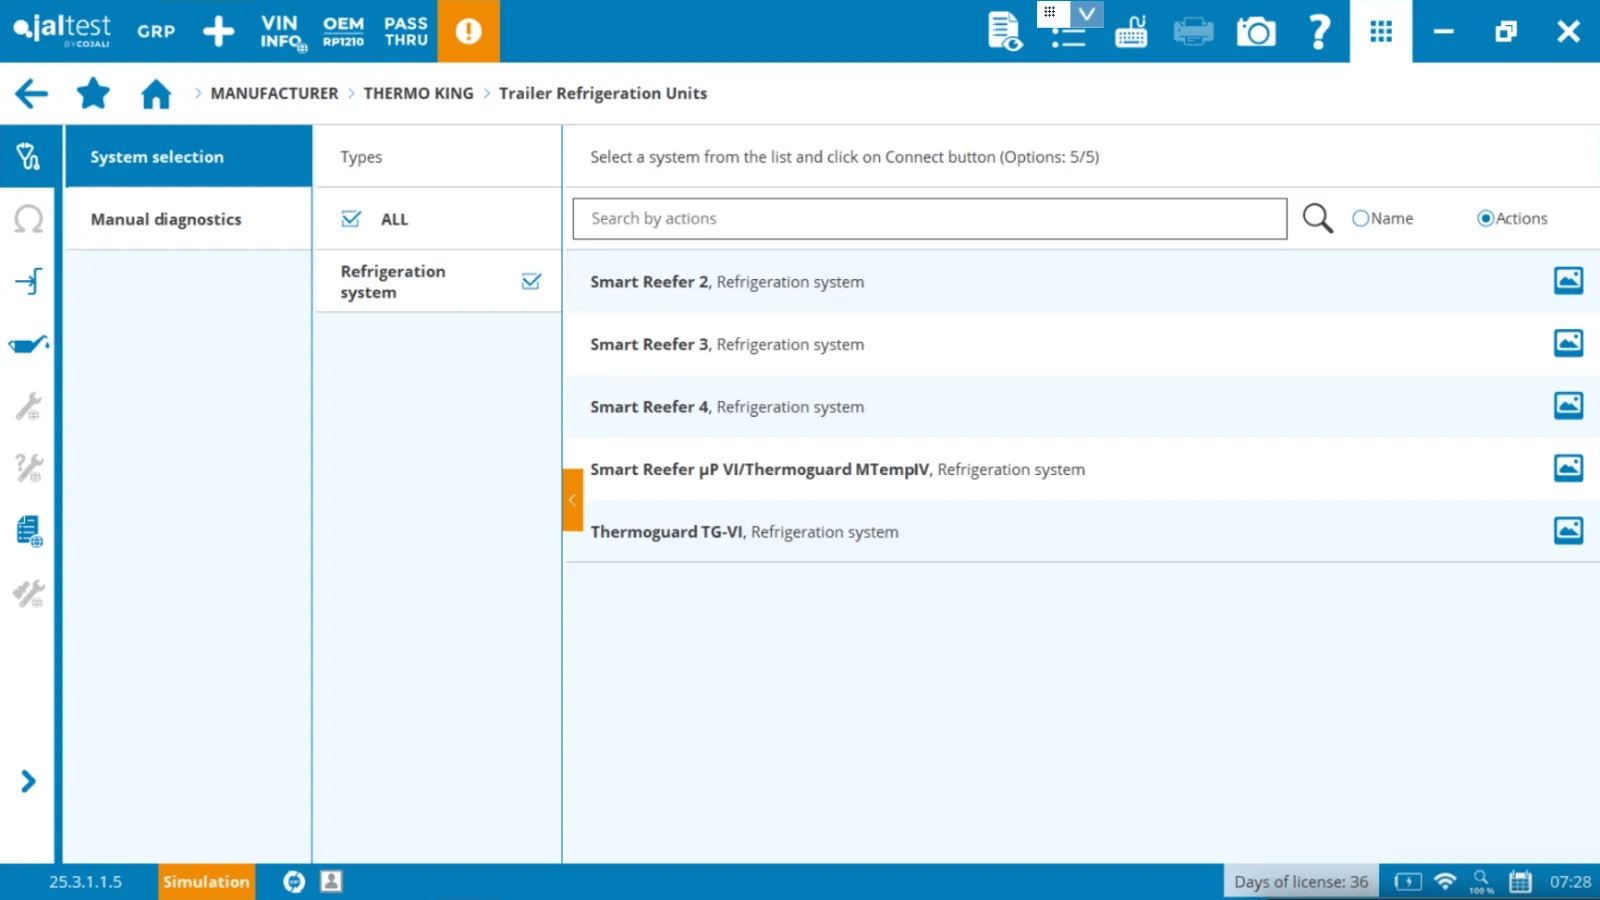Viewport: 1600px width, 900px height.
Task: View image for Thermoguard TG-VI
Action: (x=1568, y=530)
